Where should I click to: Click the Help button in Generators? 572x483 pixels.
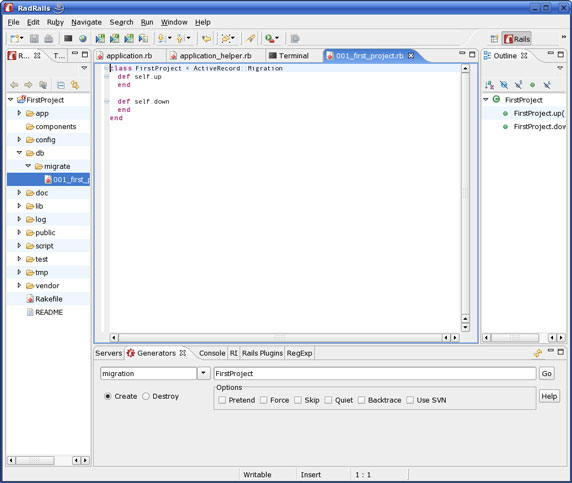[x=549, y=397]
